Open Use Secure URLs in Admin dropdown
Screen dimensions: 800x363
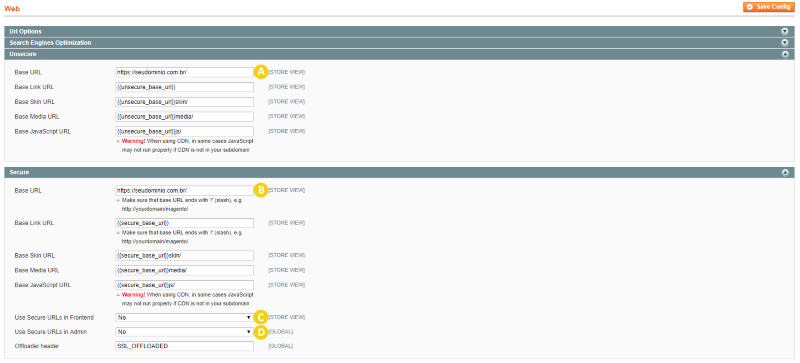[185, 332]
